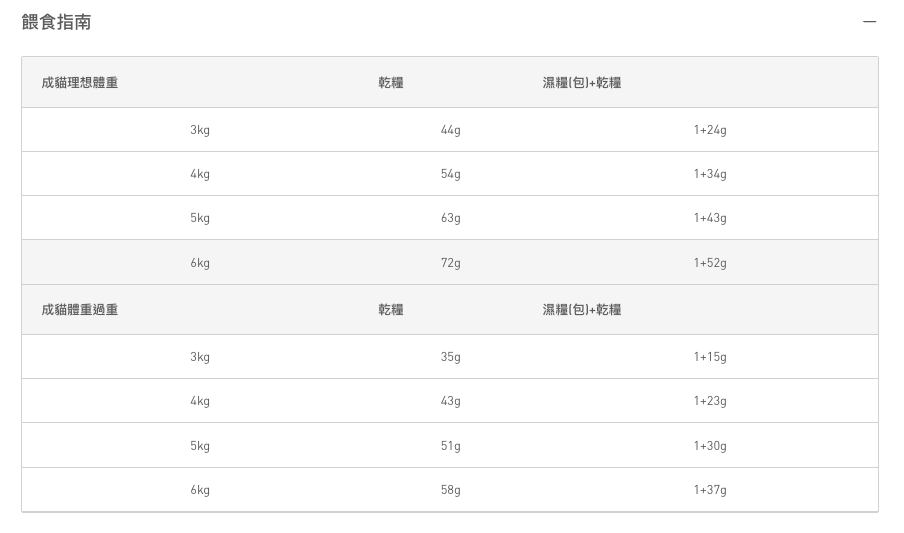Screen dimensions: 904x533
Task: Collapse the 餵食指南 section with the minus icon
Action: 869,22
